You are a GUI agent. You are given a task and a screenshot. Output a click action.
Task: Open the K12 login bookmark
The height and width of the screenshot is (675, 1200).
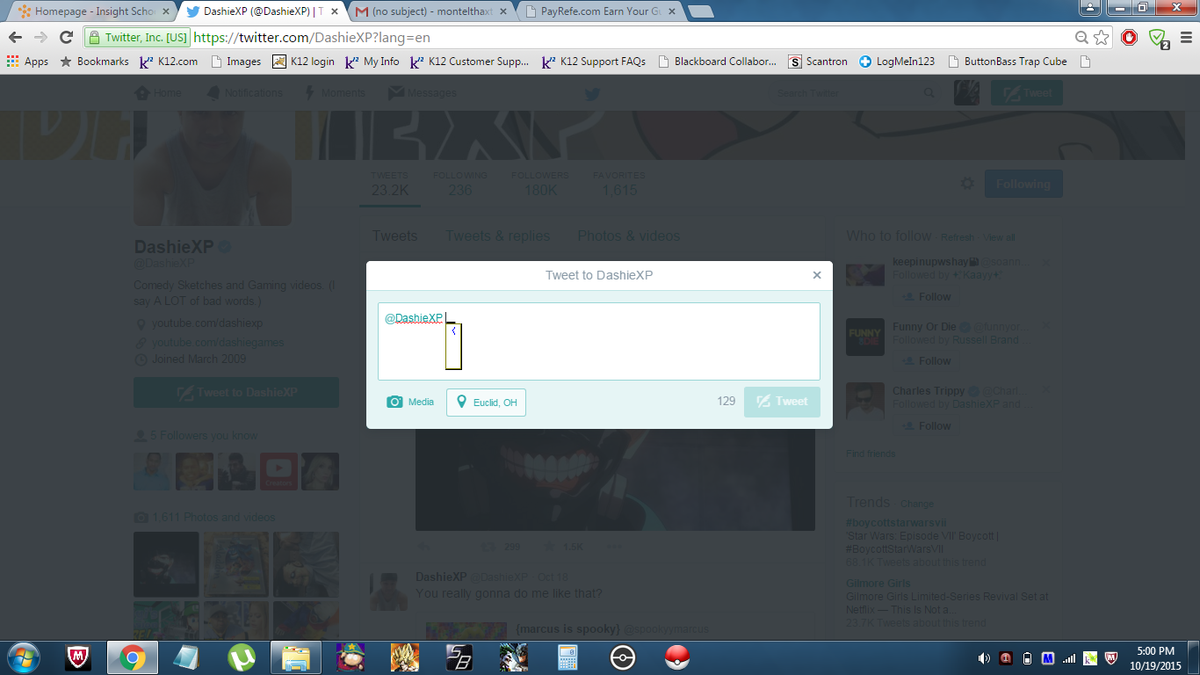tap(304, 61)
